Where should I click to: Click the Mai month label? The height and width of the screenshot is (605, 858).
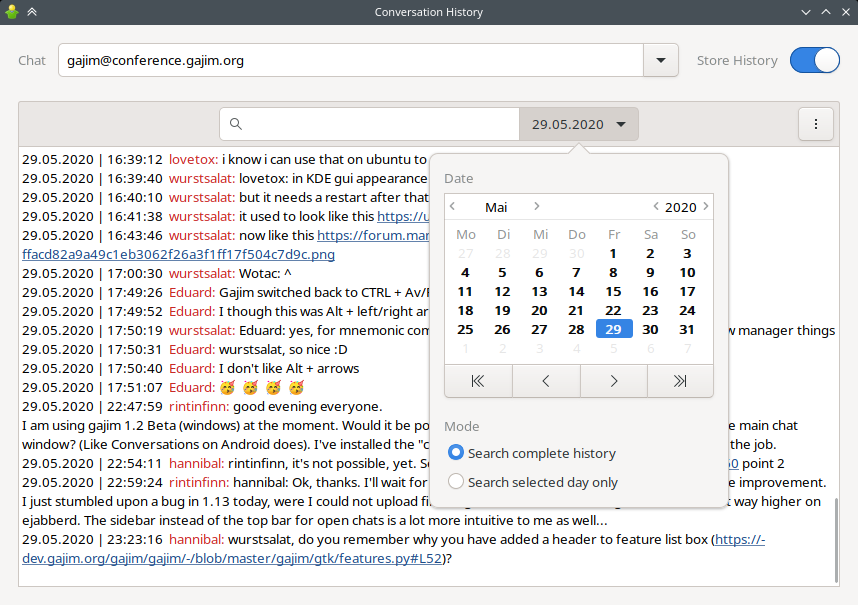(x=496, y=207)
